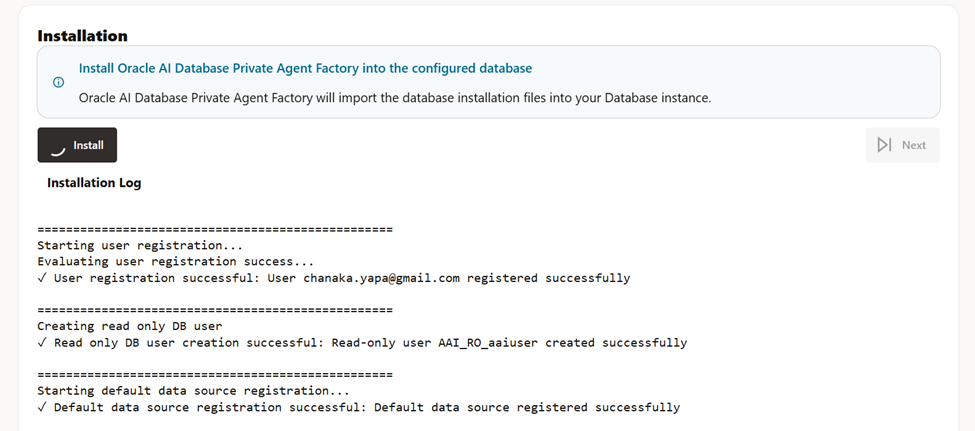Click 'Starting default data source registration...' log line
Image resolution: width=975 pixels, height=431 pixels.
click(x=193, y=390)
